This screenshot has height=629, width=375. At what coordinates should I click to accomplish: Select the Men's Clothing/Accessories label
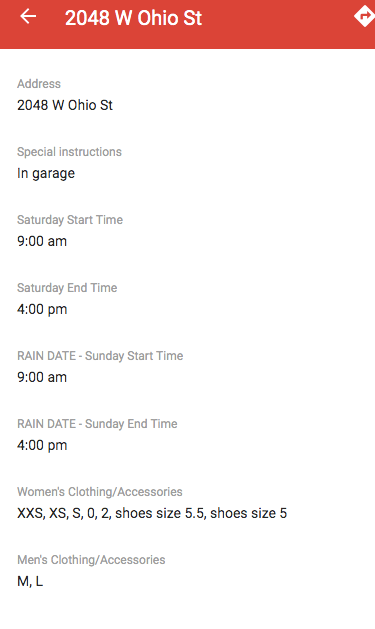pyautogui.click(x=91, y=560)
